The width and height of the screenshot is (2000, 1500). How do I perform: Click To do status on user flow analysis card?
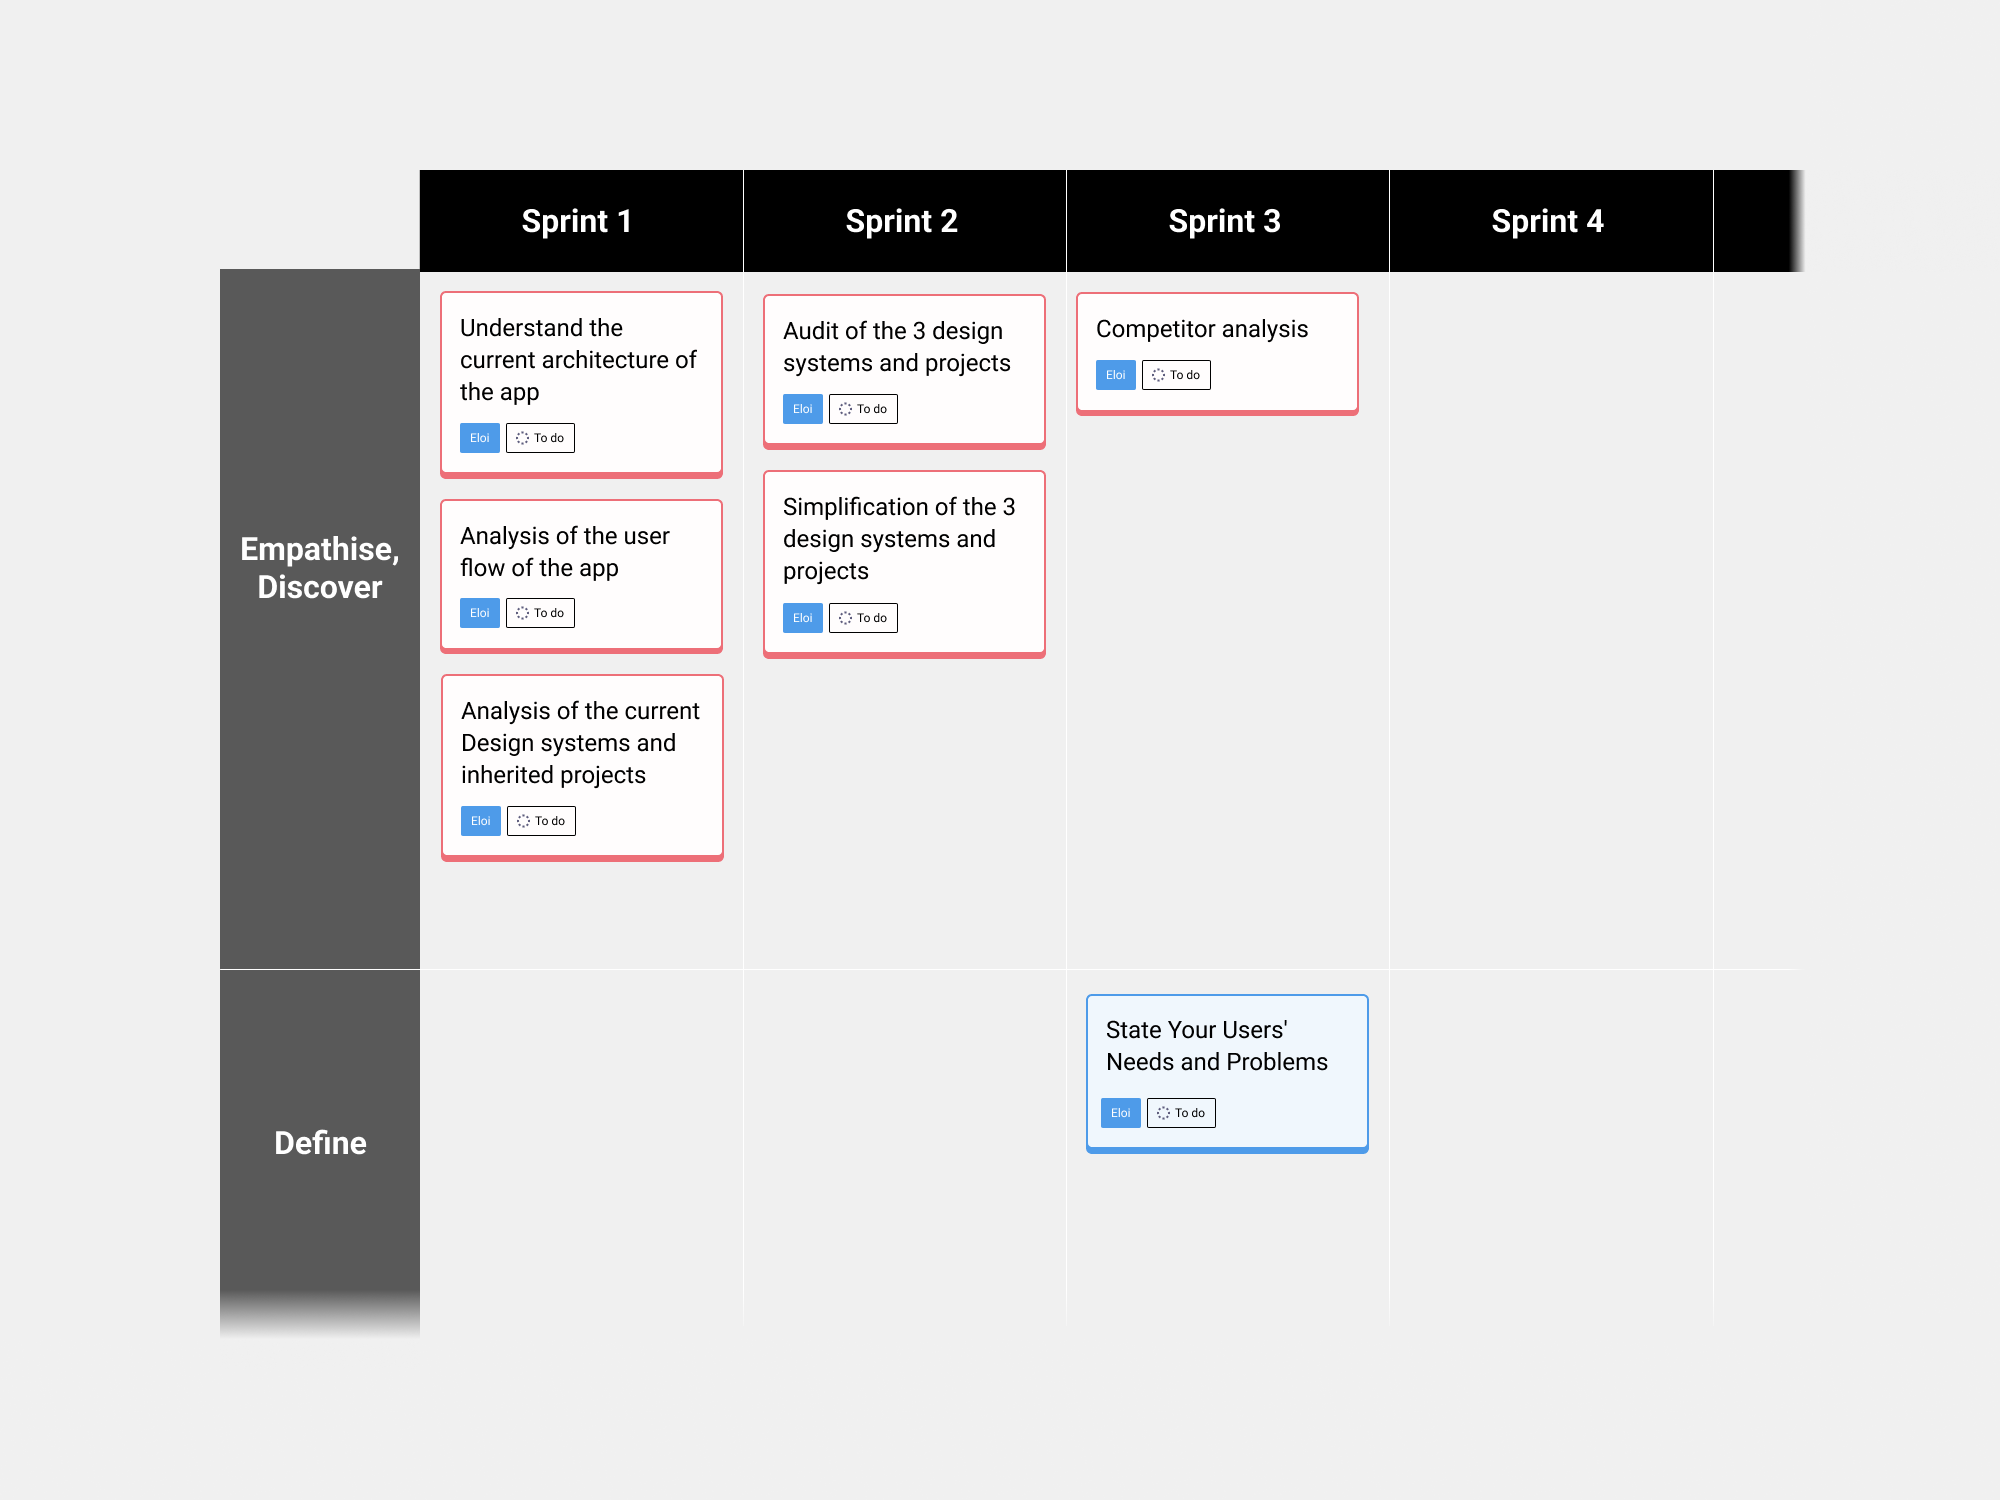click(540, 613)
